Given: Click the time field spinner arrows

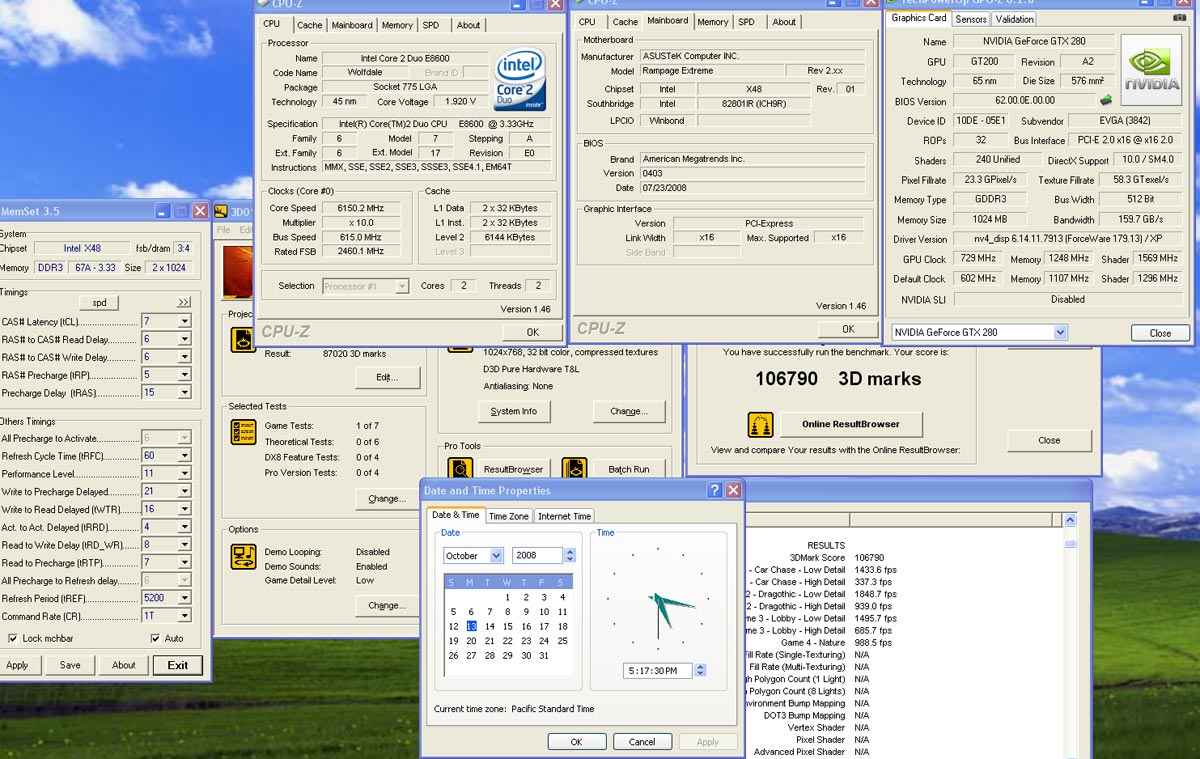Looking at the screenshot, I should click(x=700, y=670).
